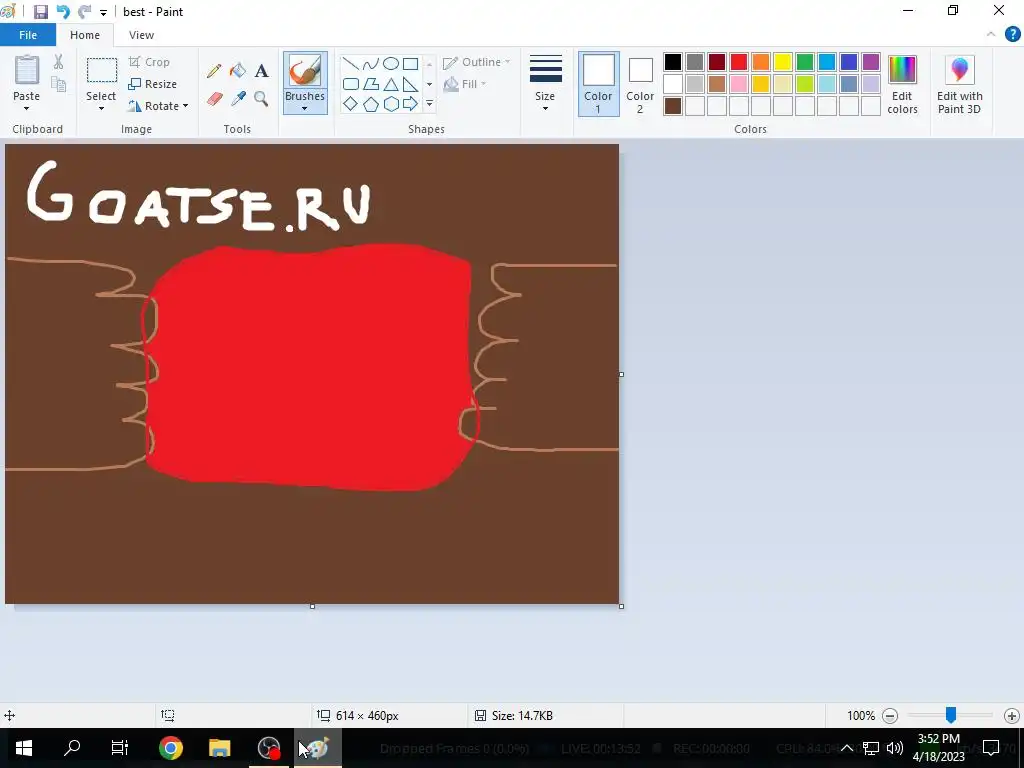Choose the Hexagon shape

[x=391, y=104]
